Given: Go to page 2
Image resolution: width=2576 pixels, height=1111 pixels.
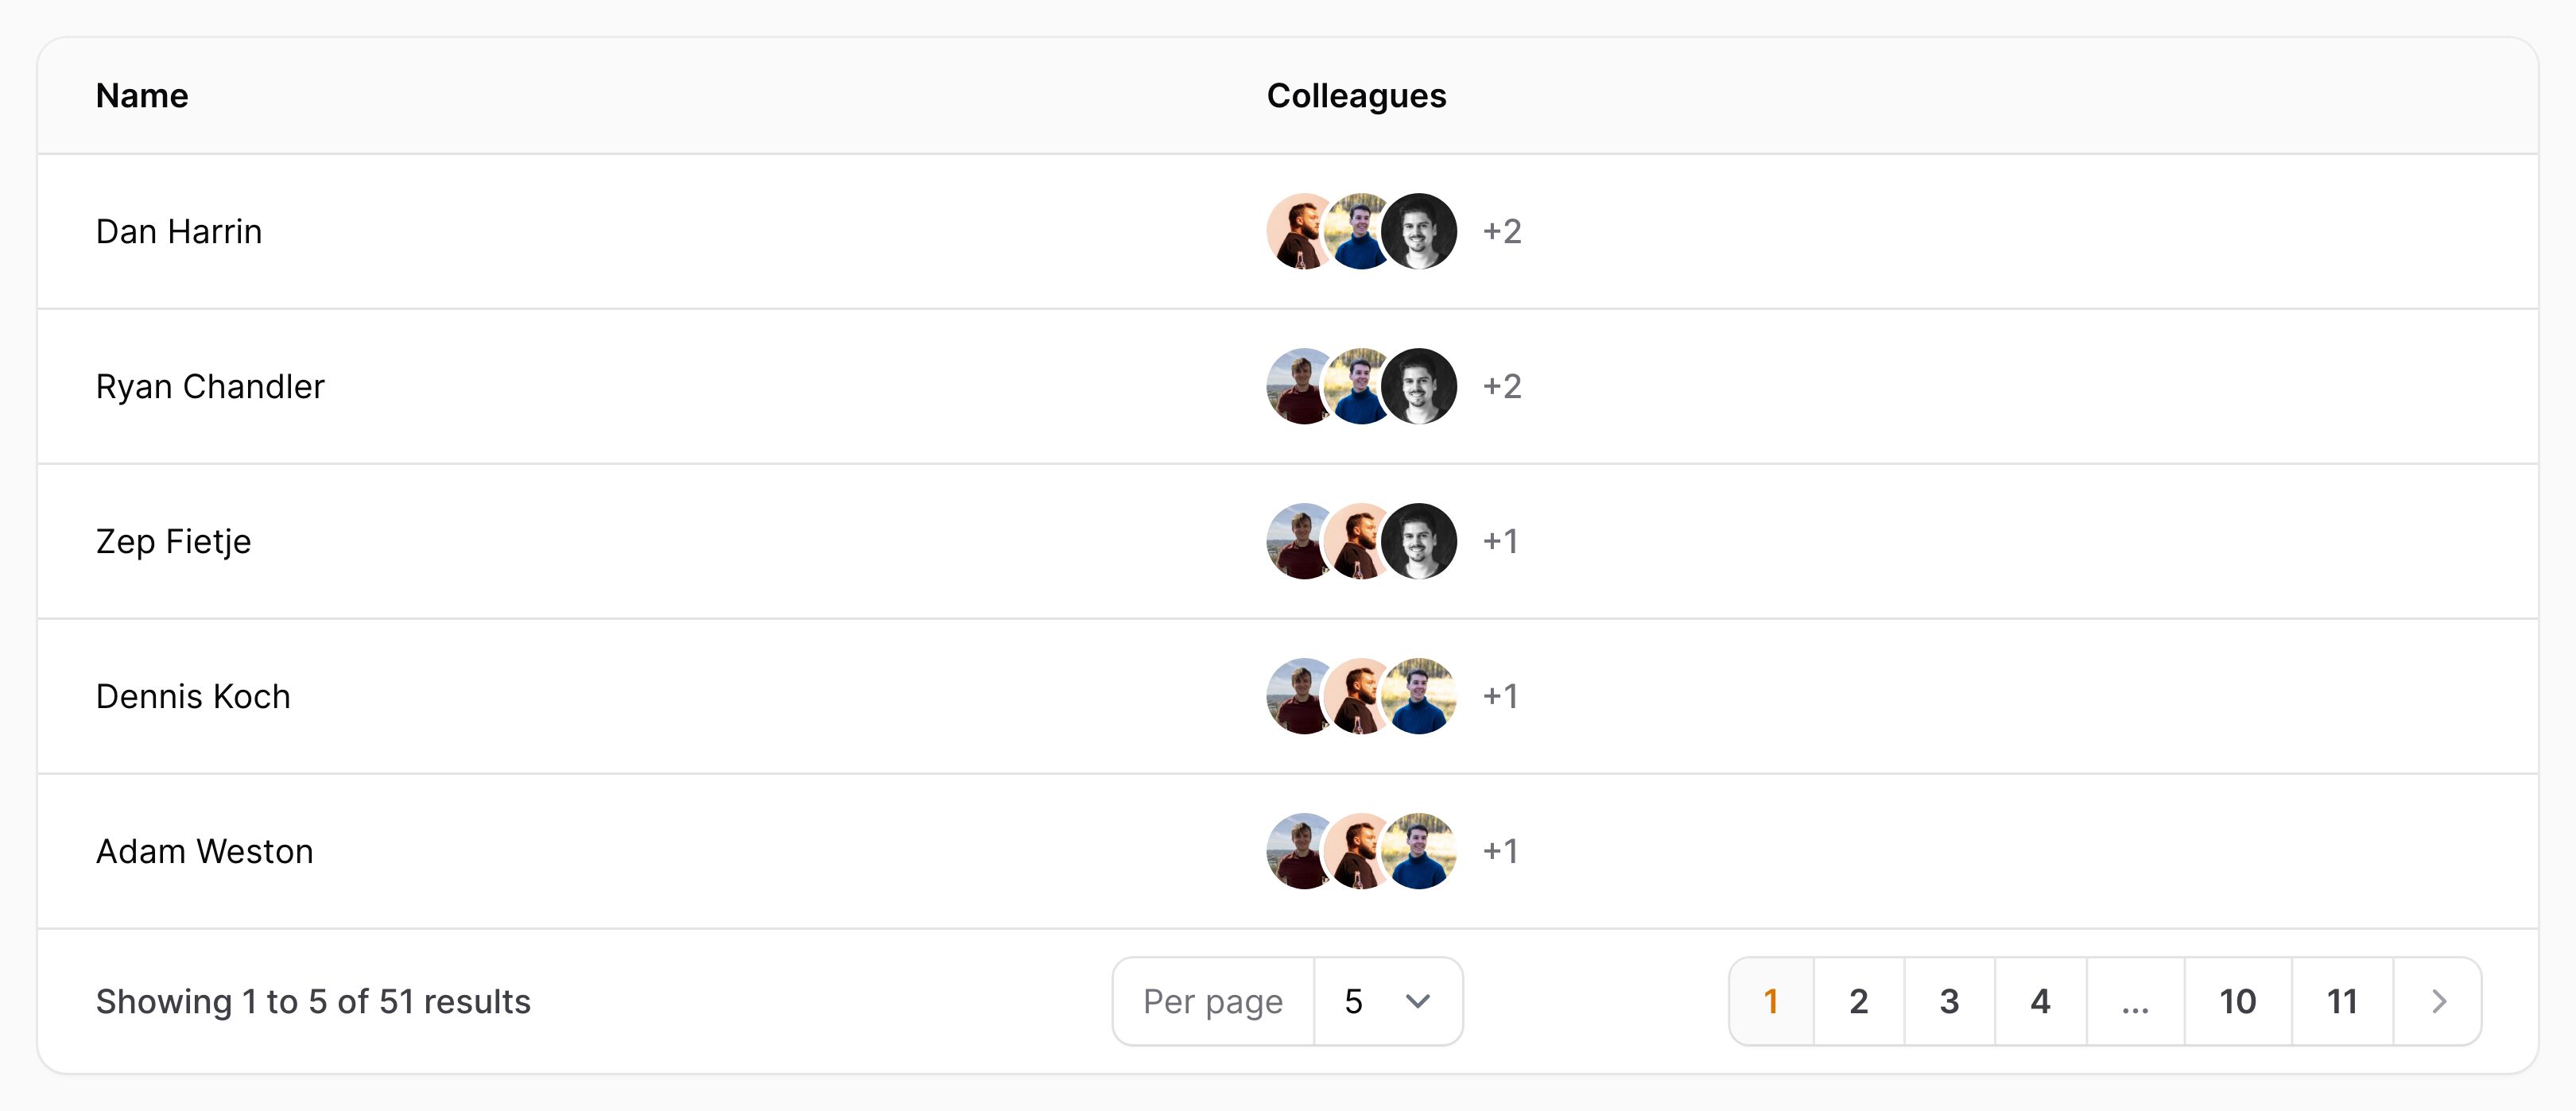Looking at the screenshot, I should pyautogui.click(x=1859, y=1001).
